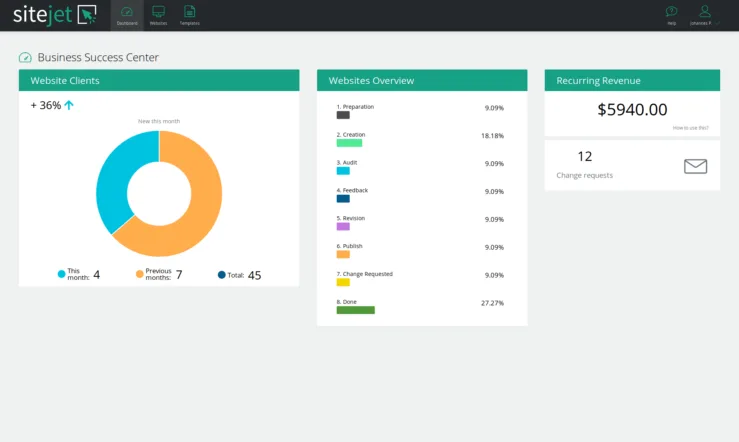Expand the user account dropdown chevron

coord(717,23)
